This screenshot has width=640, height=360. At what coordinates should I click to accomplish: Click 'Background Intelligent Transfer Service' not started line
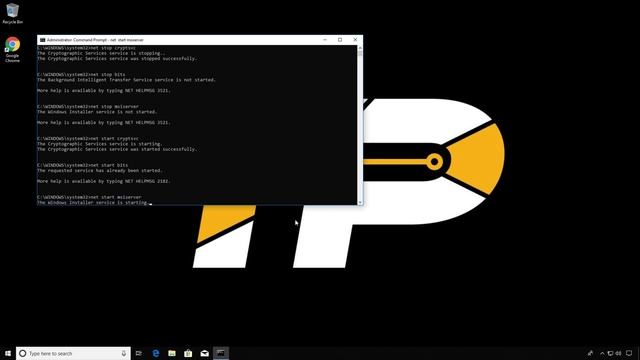click(x=126, y=80)
